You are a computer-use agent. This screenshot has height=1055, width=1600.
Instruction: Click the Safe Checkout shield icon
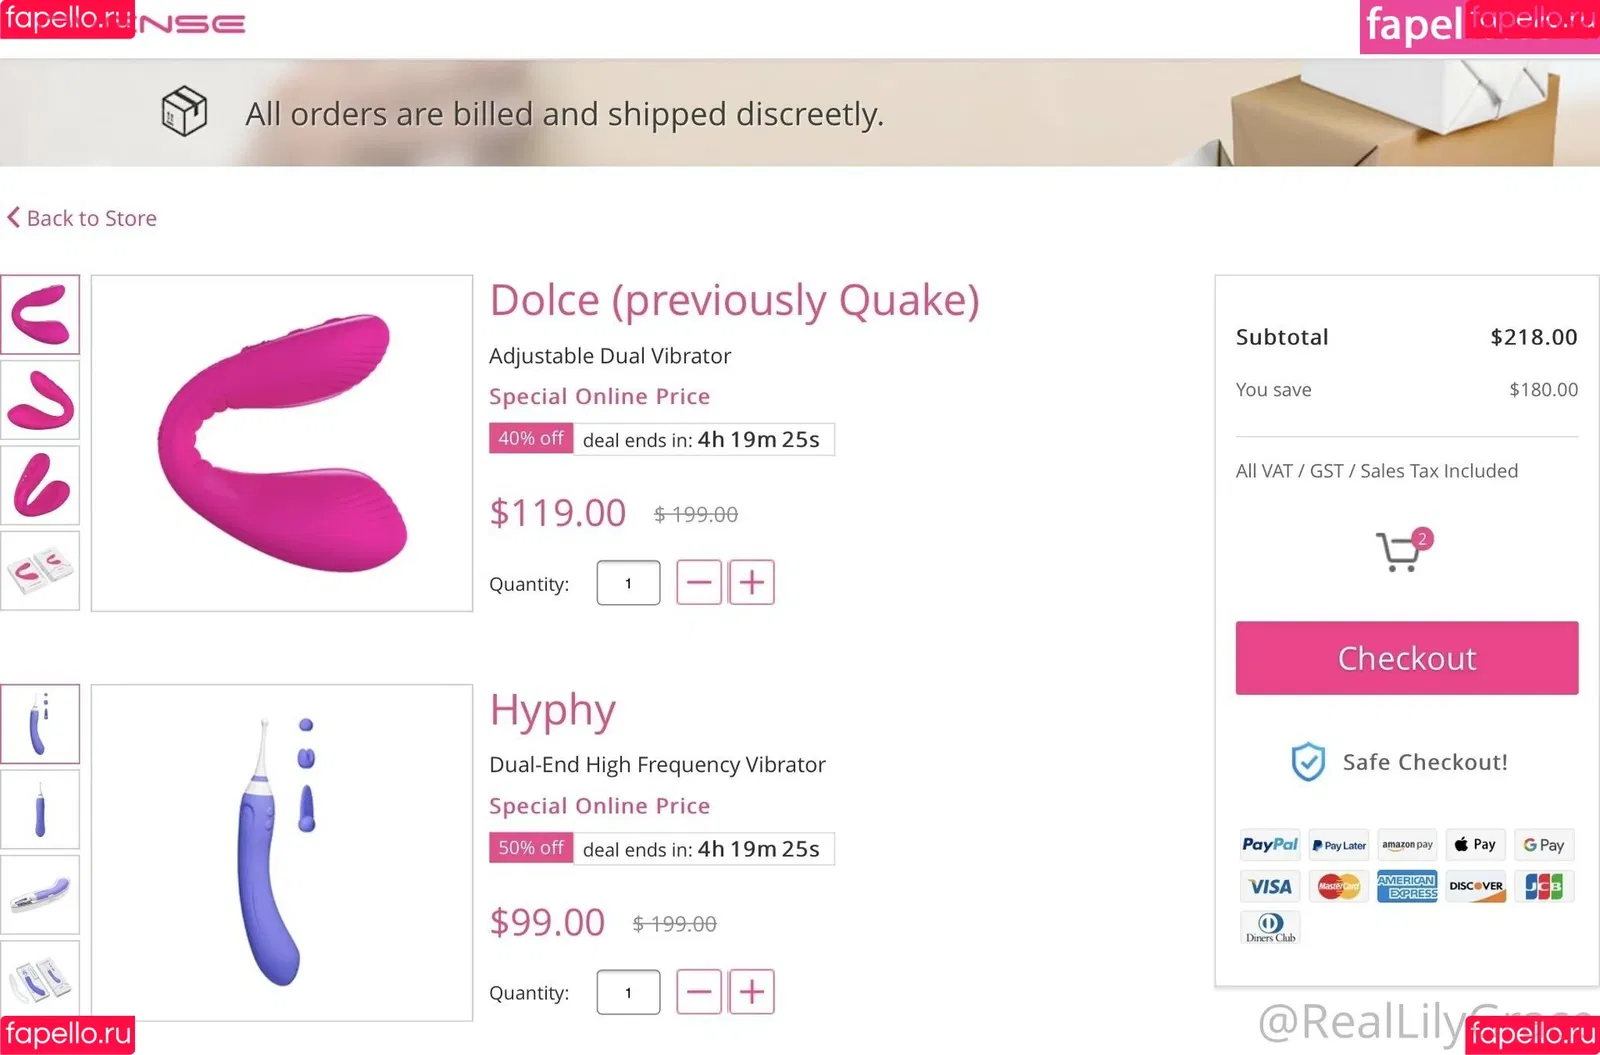1308,762
